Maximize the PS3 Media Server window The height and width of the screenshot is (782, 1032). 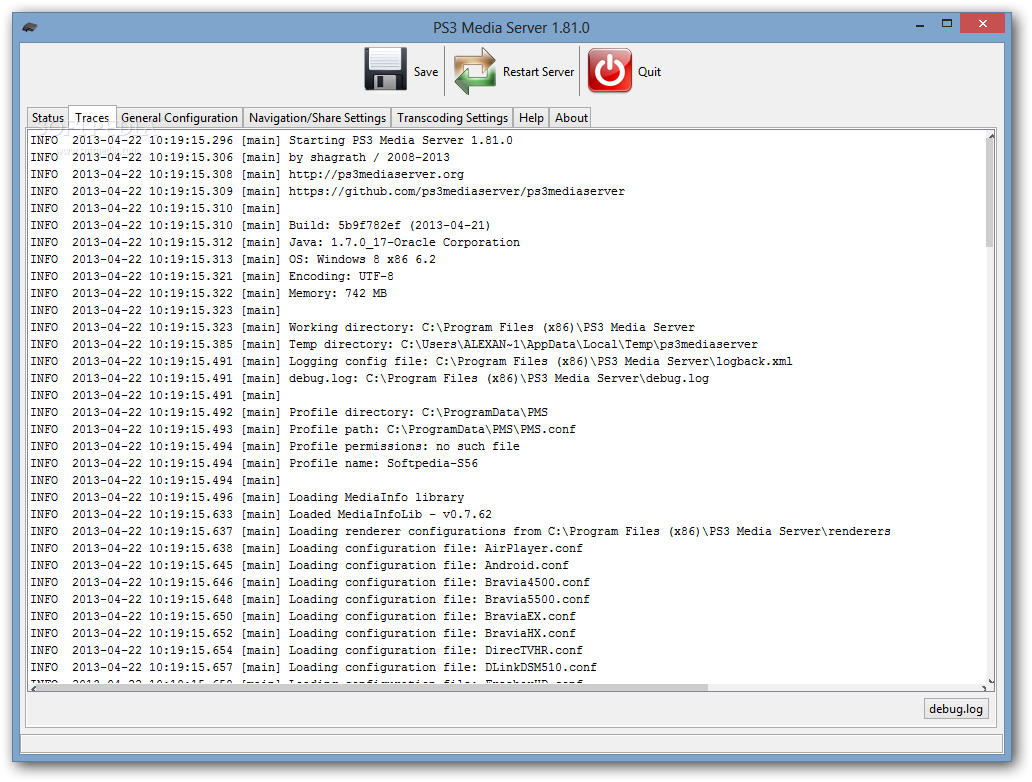pos(946,24)
